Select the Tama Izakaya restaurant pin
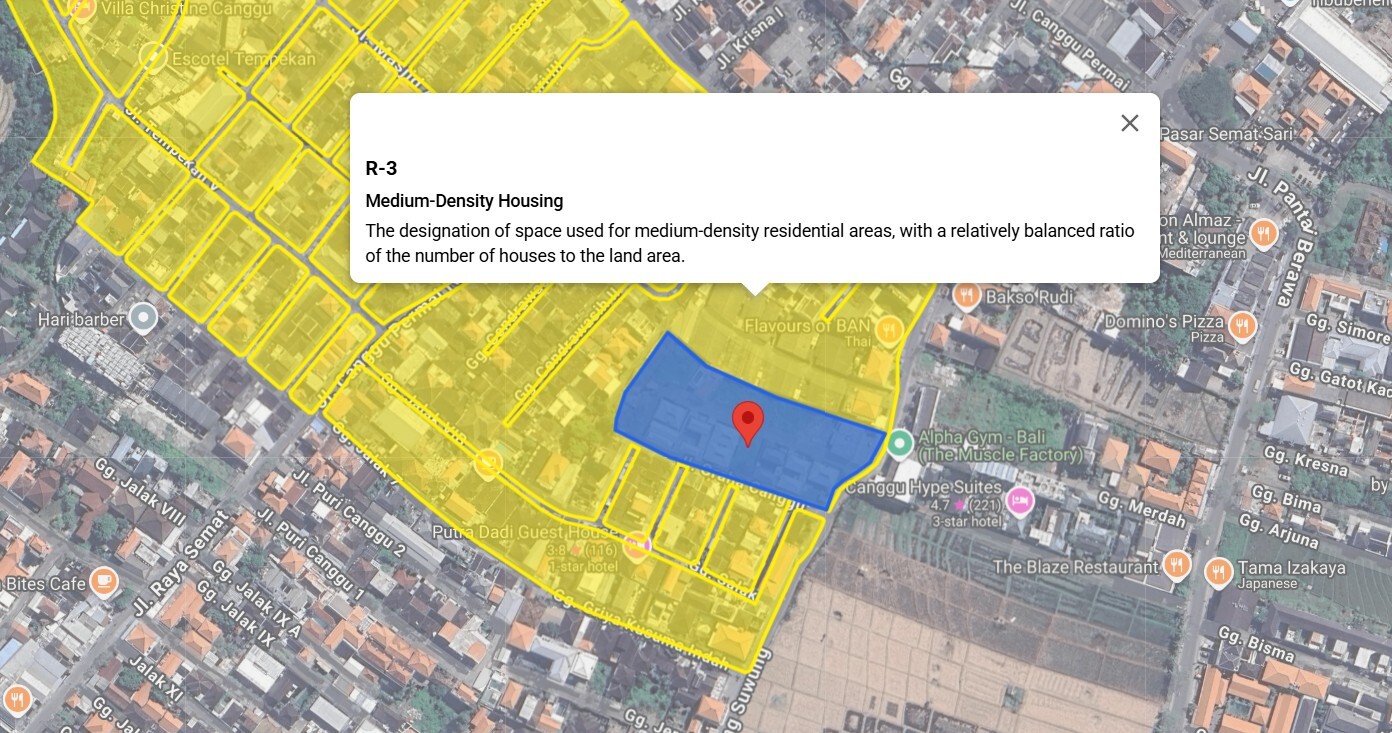Image resolution: width=1392 pixels, height=733 pixels. 1218,571
